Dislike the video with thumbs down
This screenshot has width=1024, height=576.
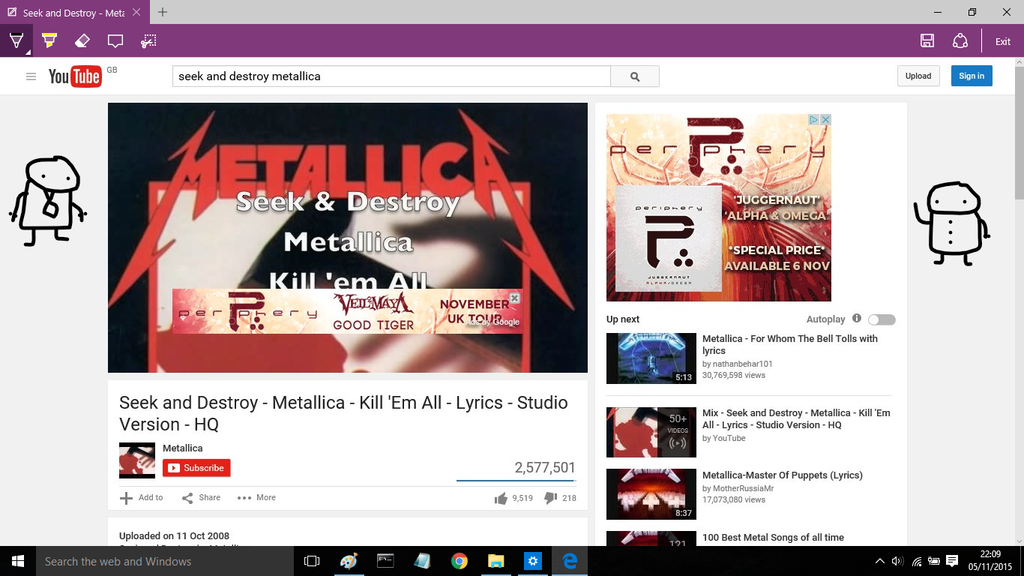point(550,498)
